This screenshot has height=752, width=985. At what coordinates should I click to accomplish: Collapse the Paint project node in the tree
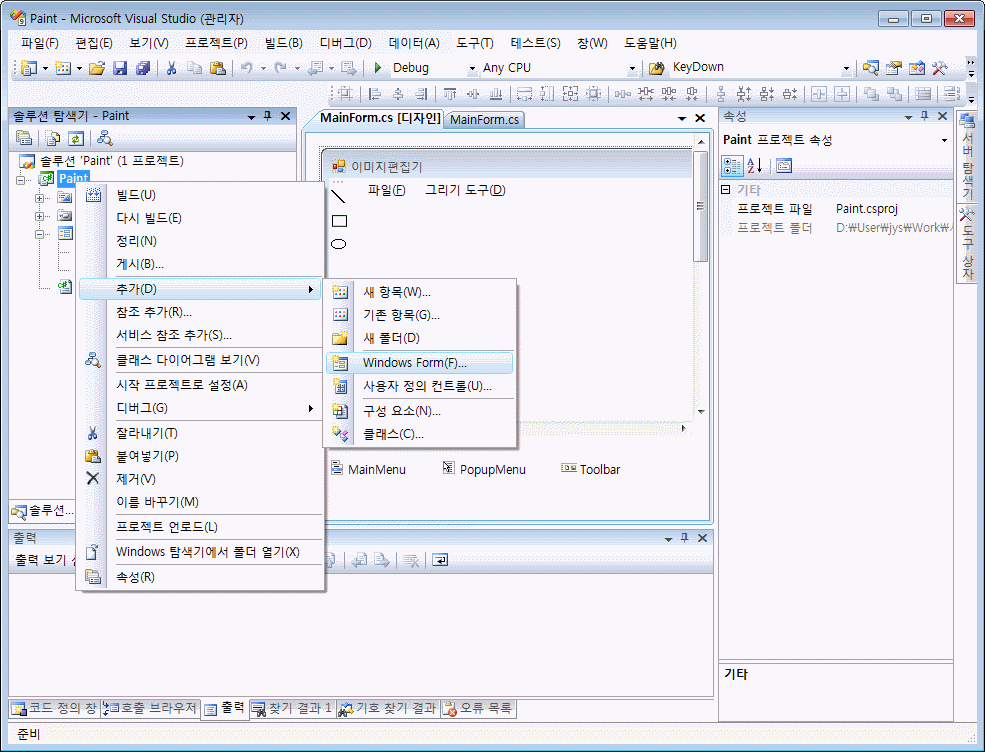tap(21, 180)
